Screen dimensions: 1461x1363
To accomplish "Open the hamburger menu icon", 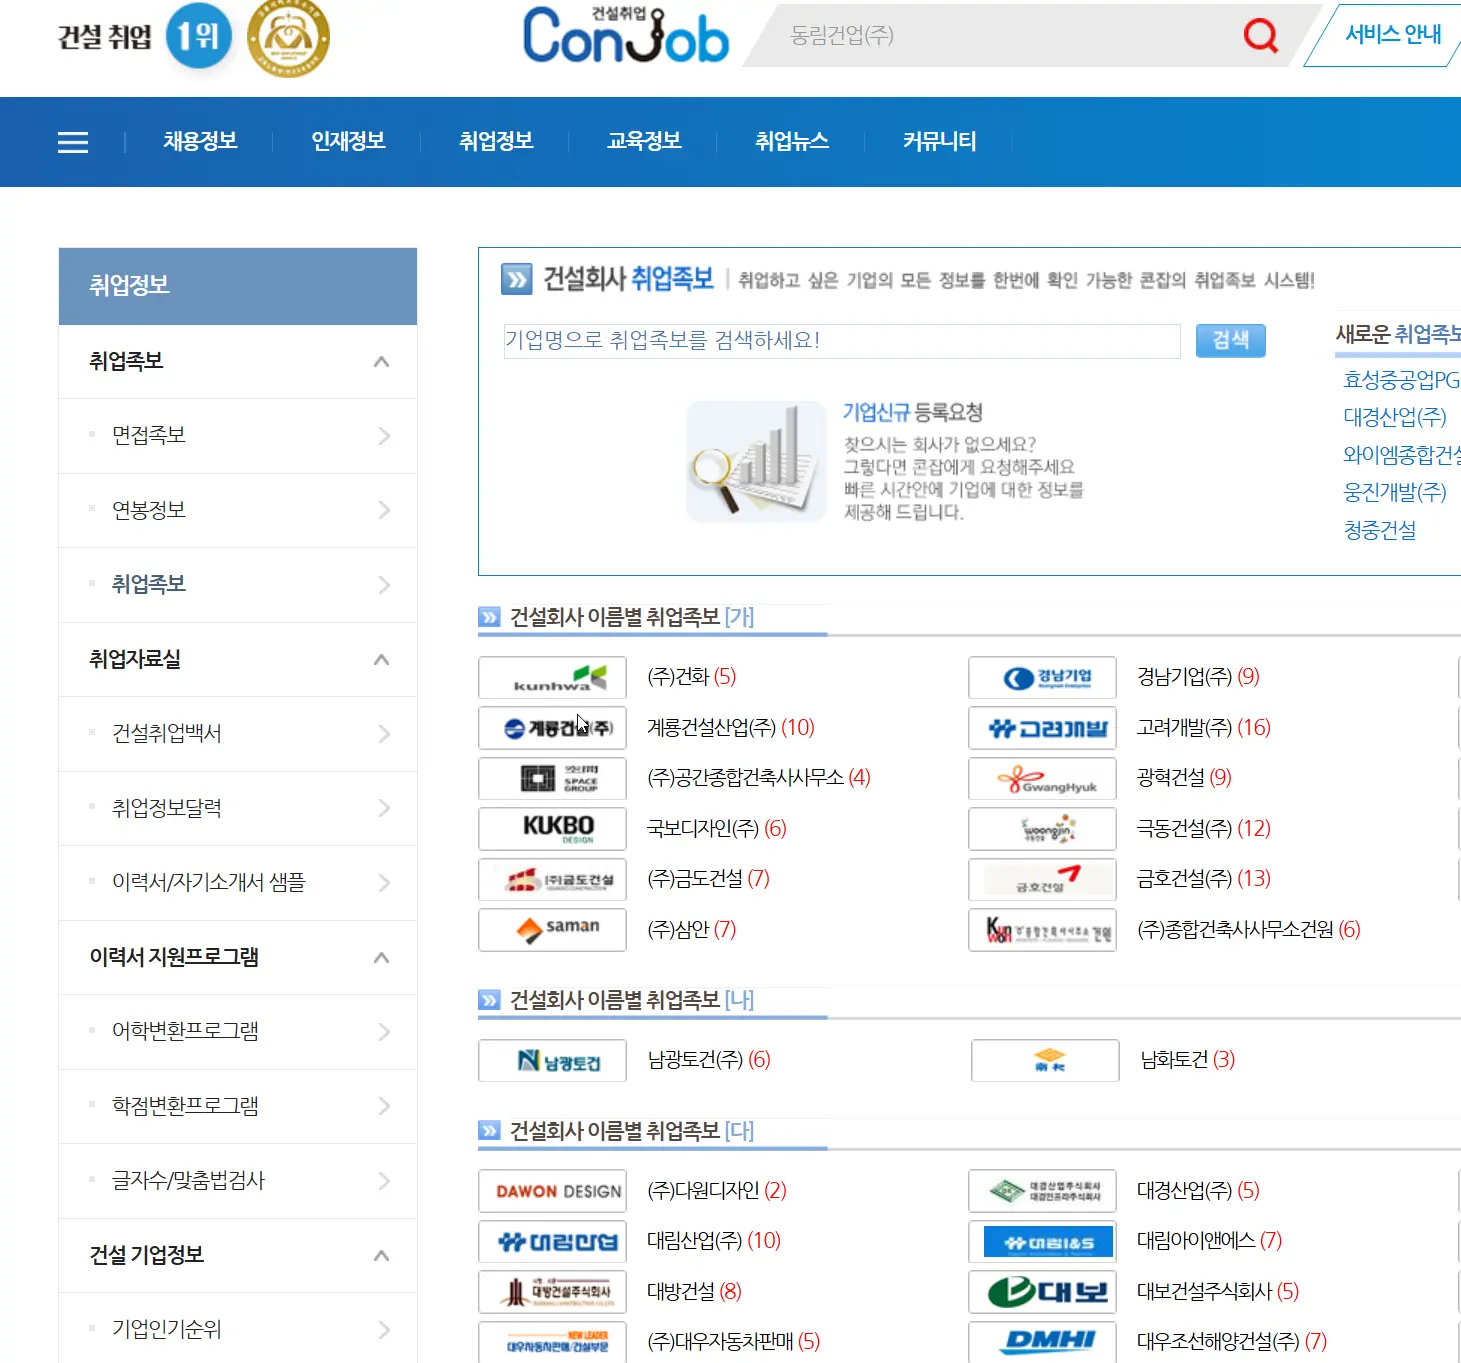I will coord(73,142).
